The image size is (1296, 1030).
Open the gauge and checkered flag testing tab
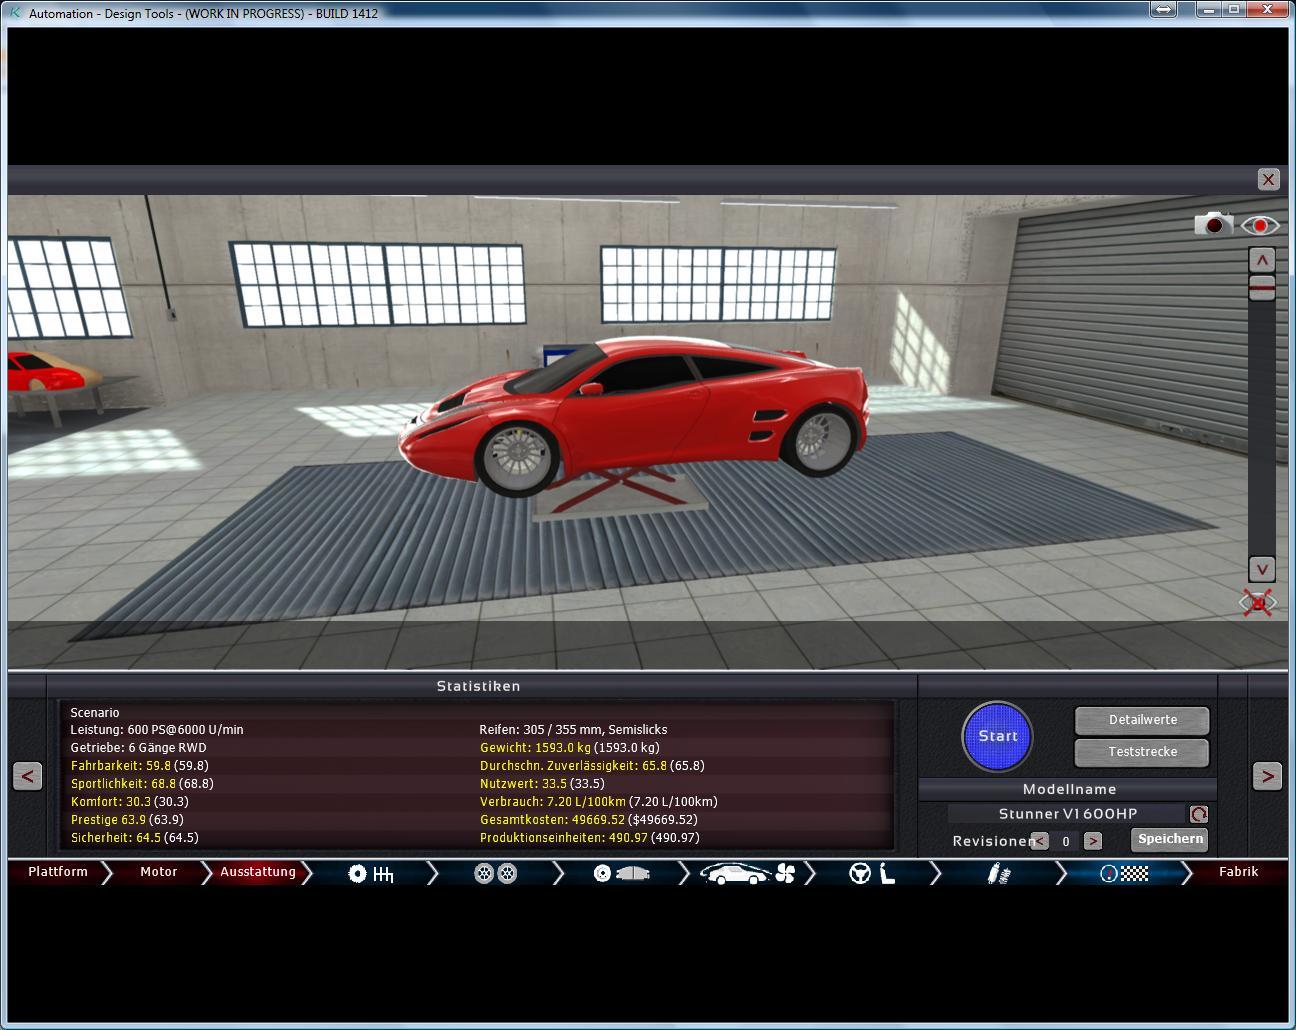click(x=1123, y=874)
